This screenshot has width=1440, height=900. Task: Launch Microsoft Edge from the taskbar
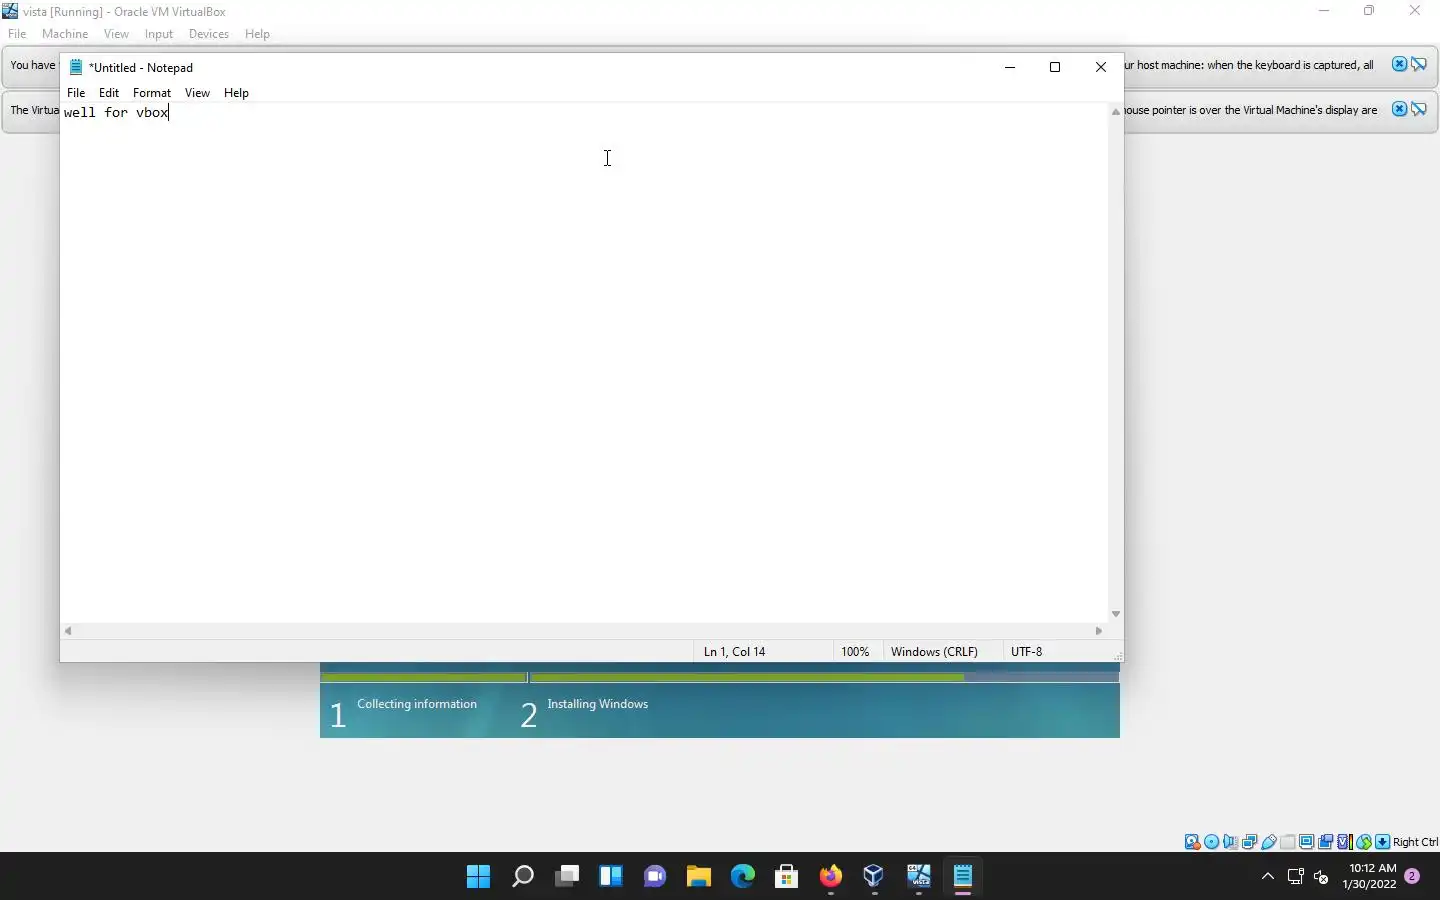(742, 877)
